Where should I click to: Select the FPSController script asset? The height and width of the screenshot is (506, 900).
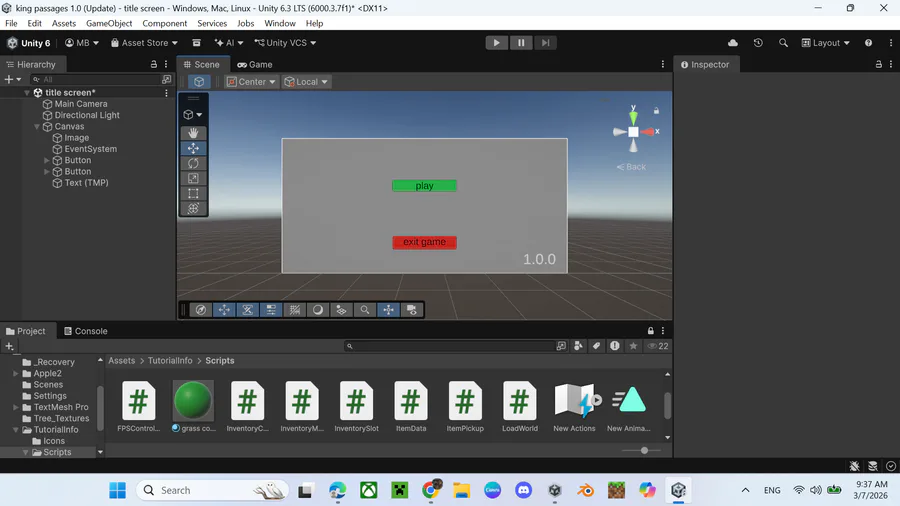138,406
